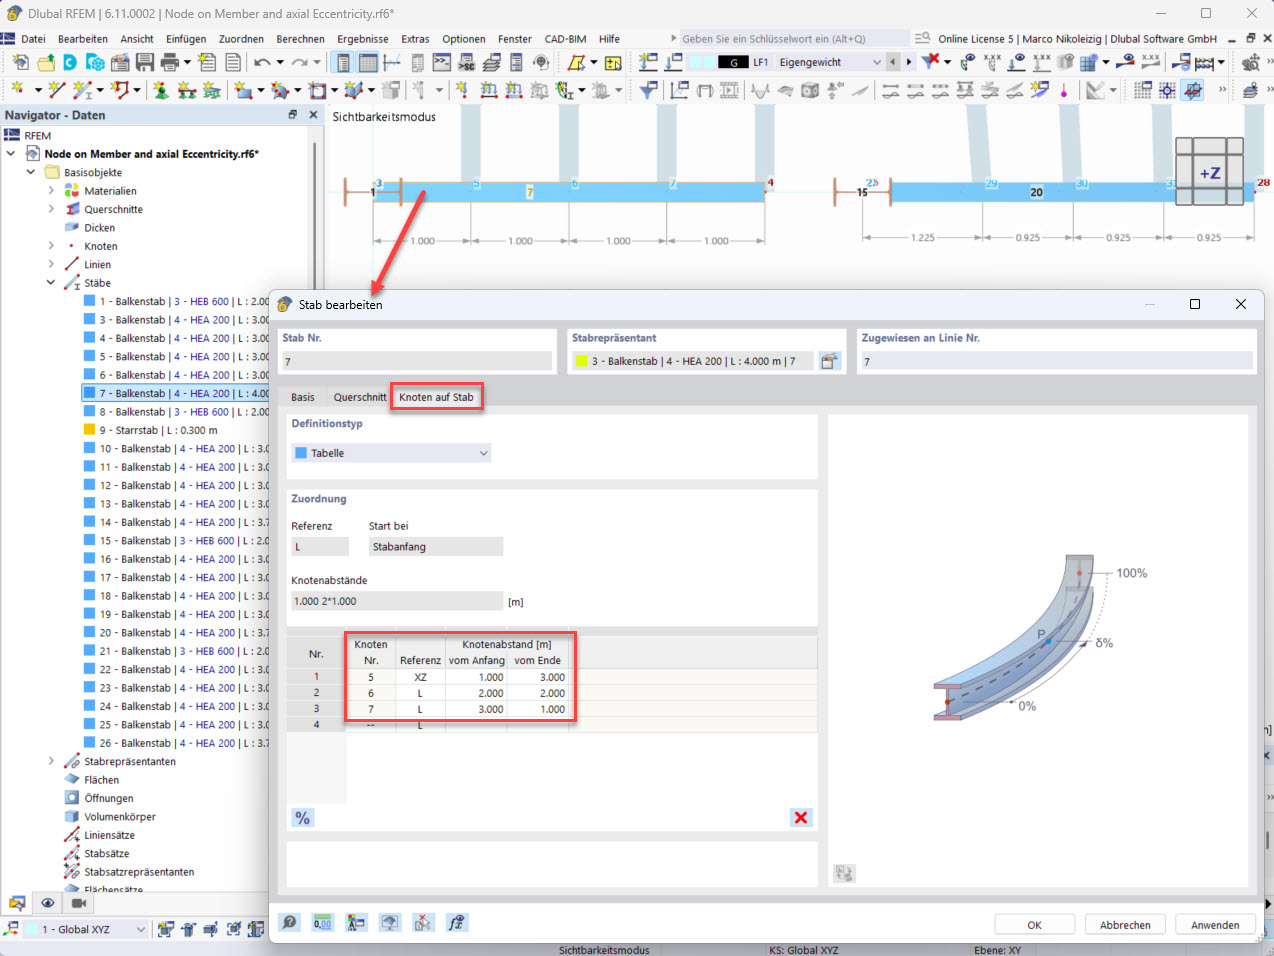Click the Navigator Data tab icon
1274x956 pixels.
pos(17,903)
